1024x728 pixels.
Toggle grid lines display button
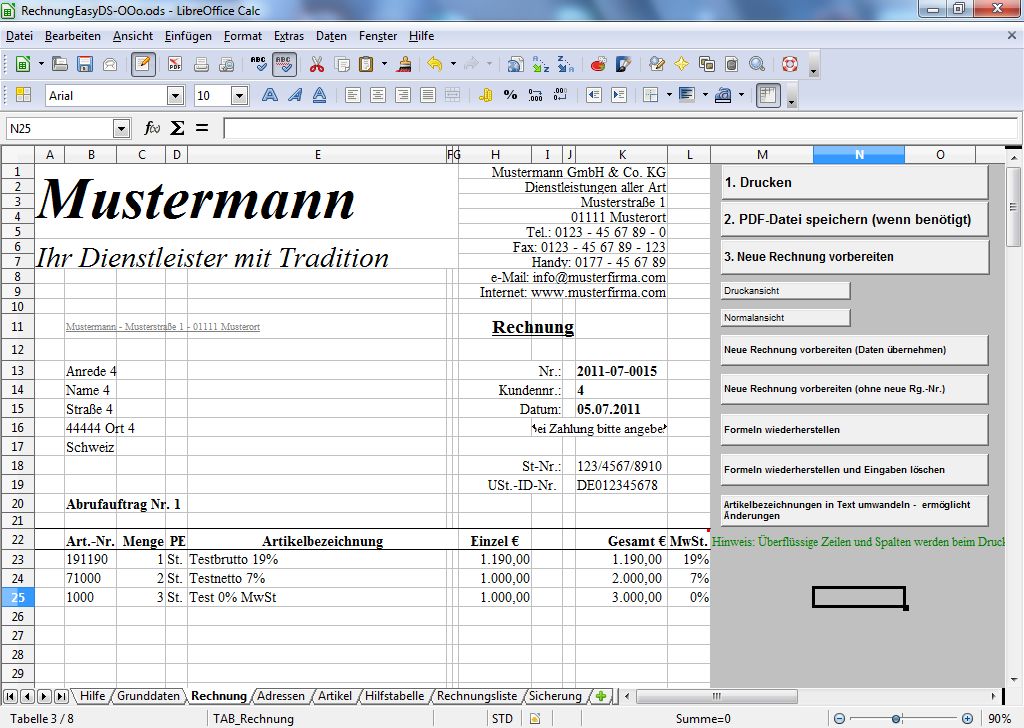point(768,96)
